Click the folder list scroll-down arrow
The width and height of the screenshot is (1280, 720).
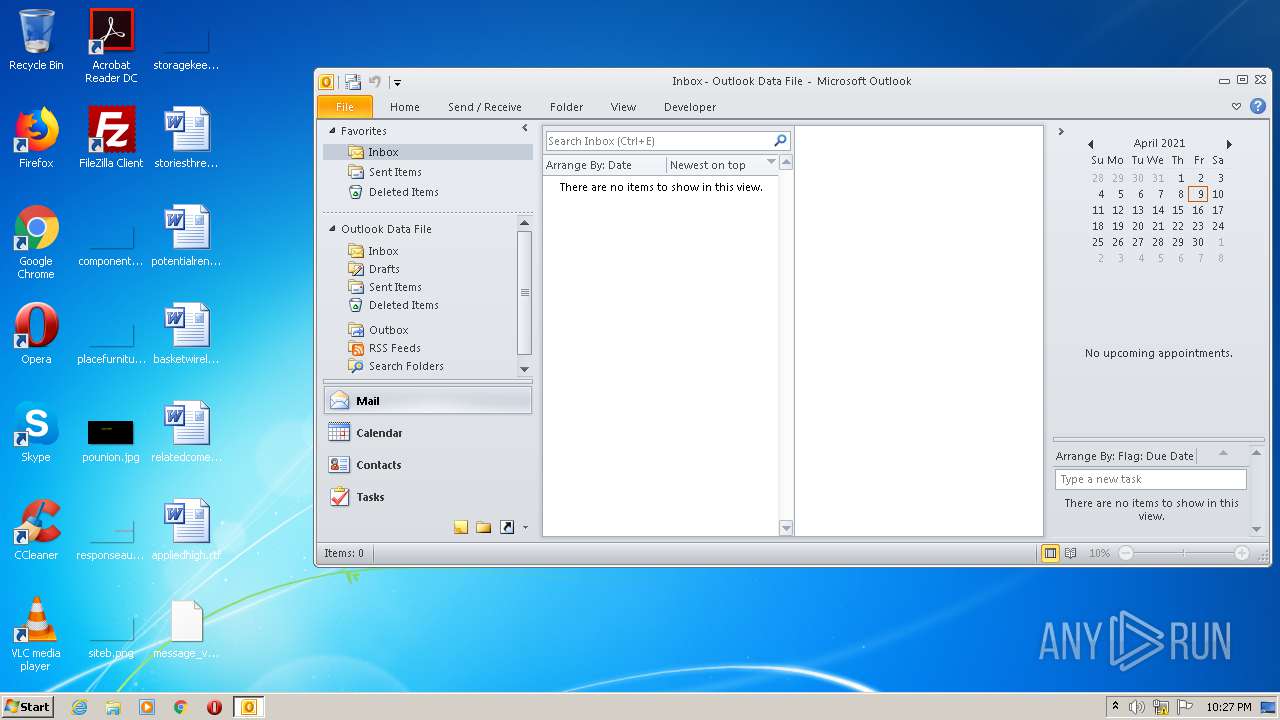click(524, 369)
